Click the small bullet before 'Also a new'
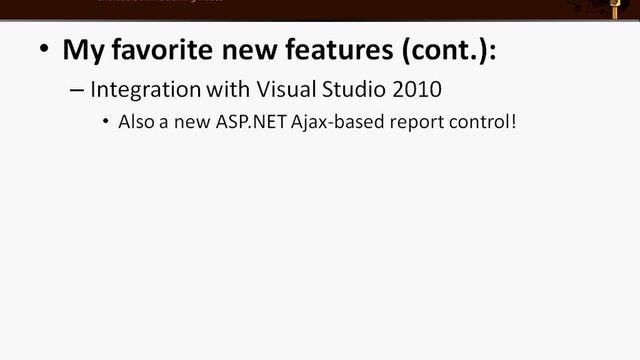The width and height of the screenshot is (640, 360). pyautogui.click(x=106, y=121)
